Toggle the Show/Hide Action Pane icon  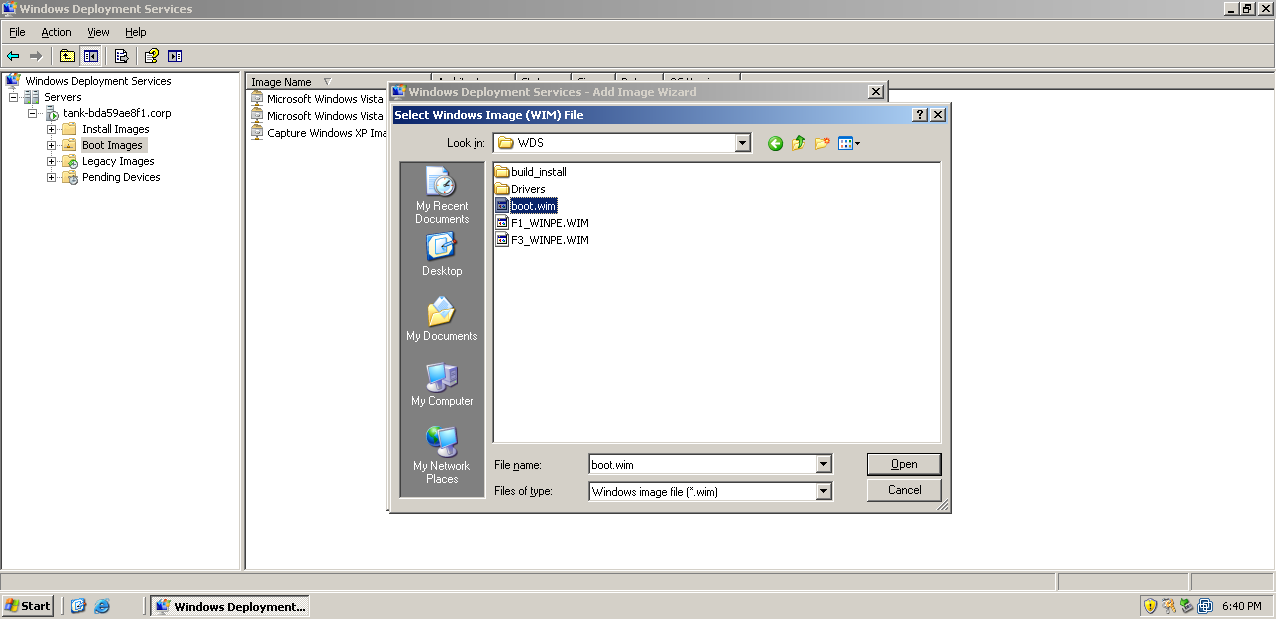[x=175, y=56]
